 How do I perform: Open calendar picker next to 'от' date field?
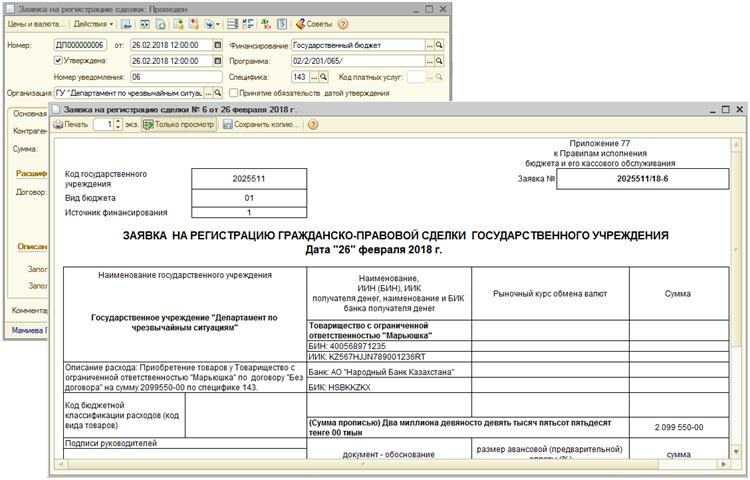(217, 45)
